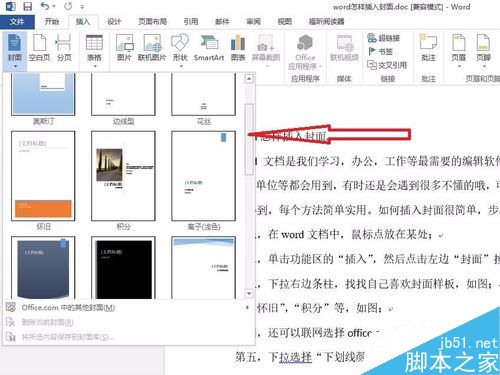Insert a 空白页 blank page
500x375 pixels.
point(39,48)
